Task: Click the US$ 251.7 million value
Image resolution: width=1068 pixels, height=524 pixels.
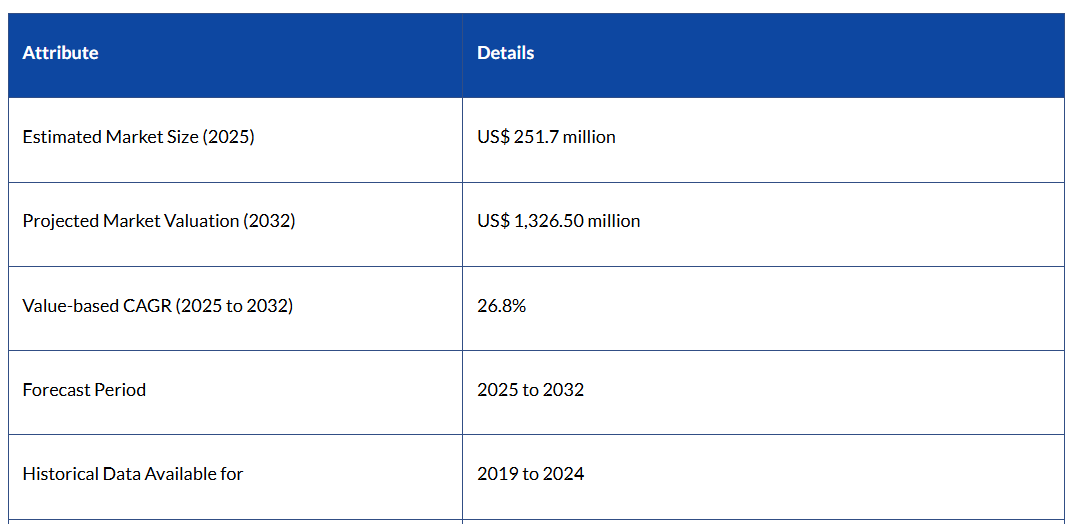Action: [x=546, y=137]
